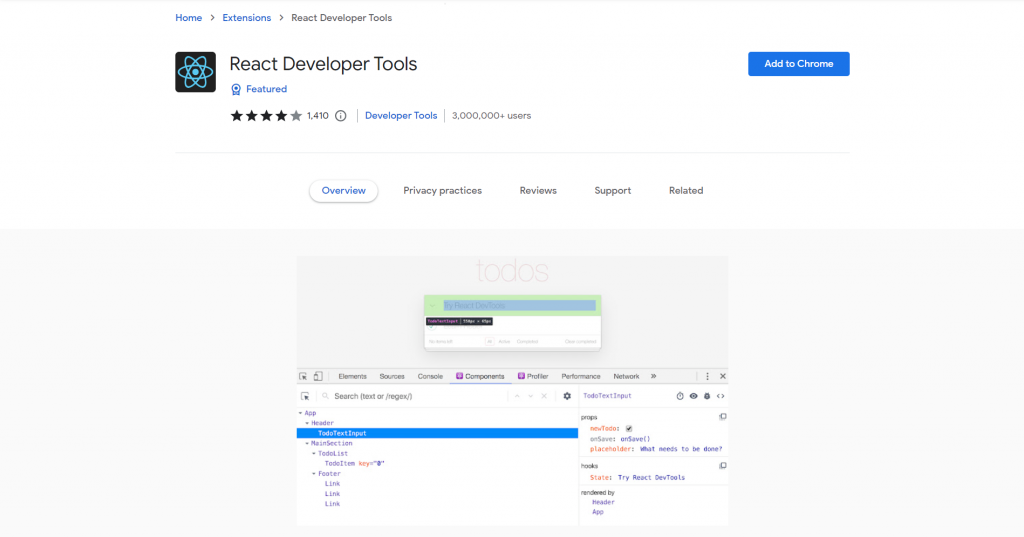
Task: Select MainSection in the component tree
Action: [x=332, y=444]
